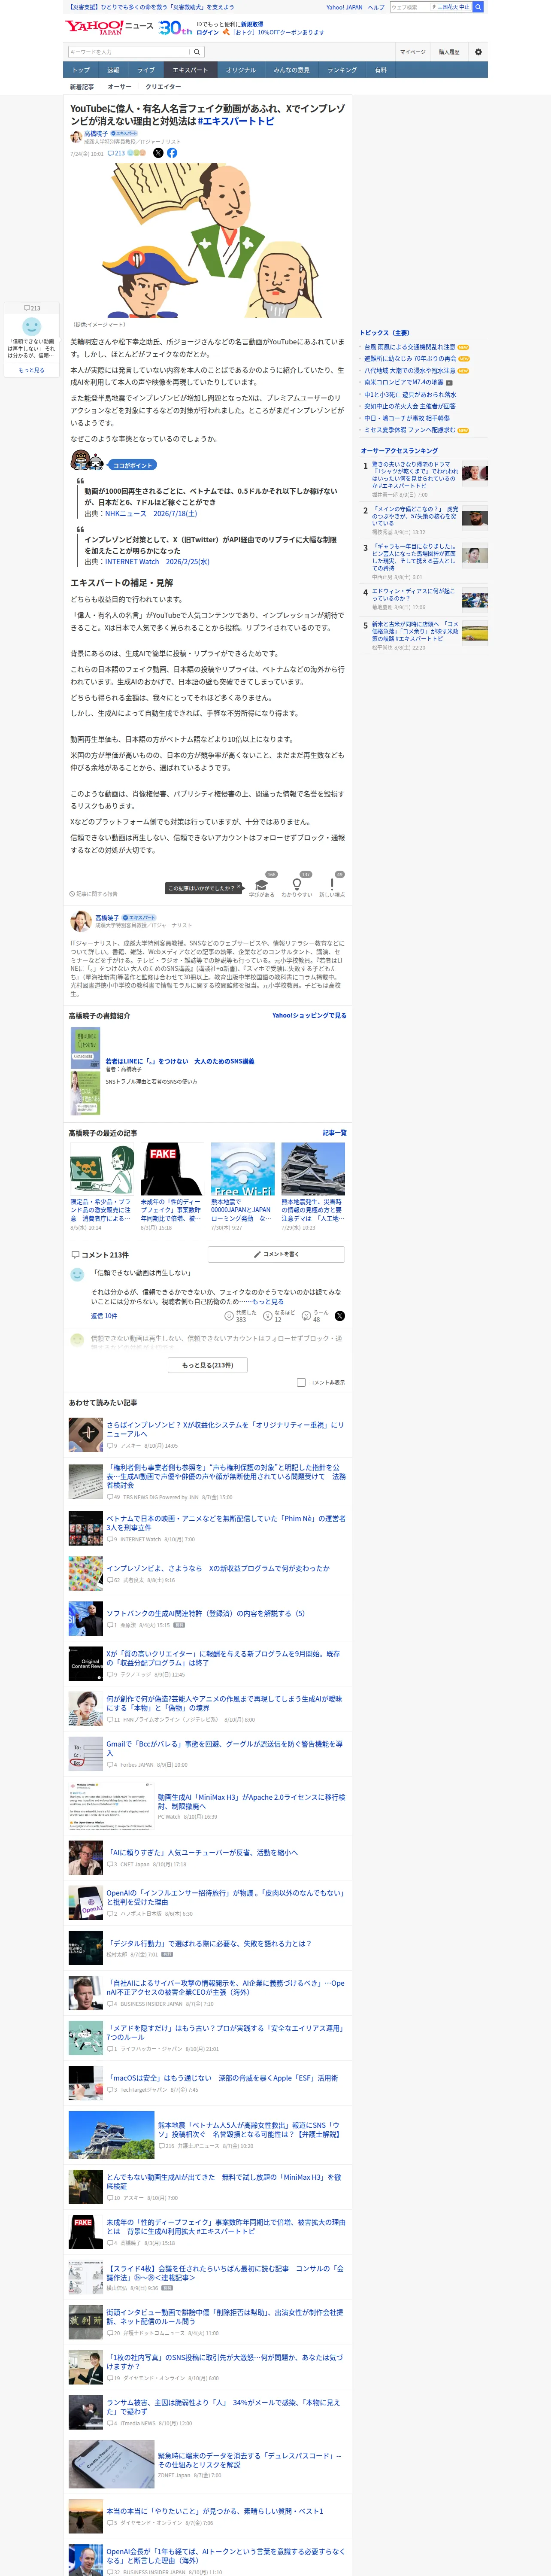This screenshot has height=2576, width=551.
Task: Open the ランキング tab in navigation bar
Action: (342, 70)
